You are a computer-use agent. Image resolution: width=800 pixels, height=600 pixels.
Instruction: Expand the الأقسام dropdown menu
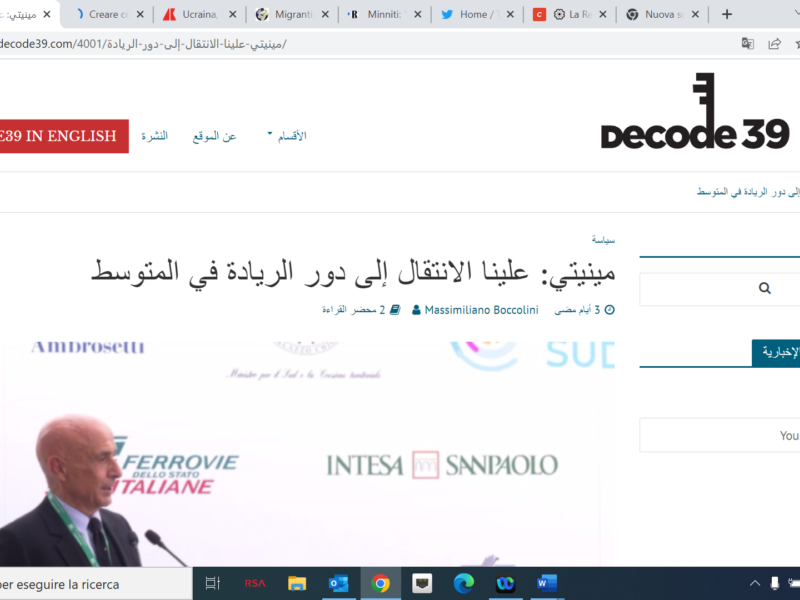287,136
